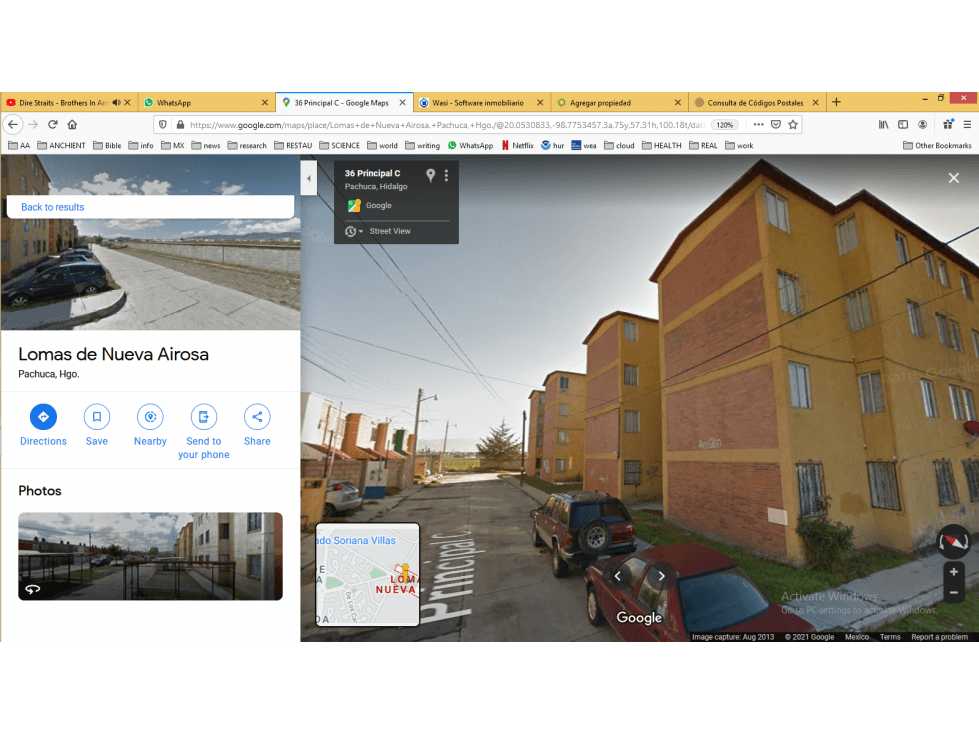Screen dimensions: 979x734
Task: Close the WhatsApp tab
Action: [x=265, y=102]
